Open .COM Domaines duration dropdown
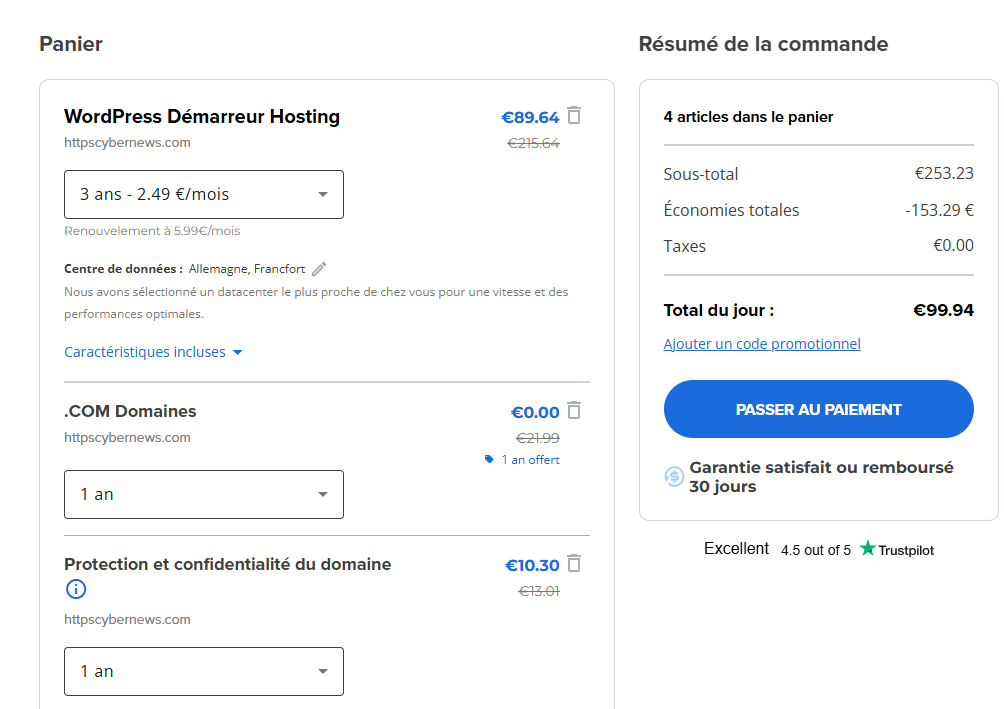 [204, 494]
